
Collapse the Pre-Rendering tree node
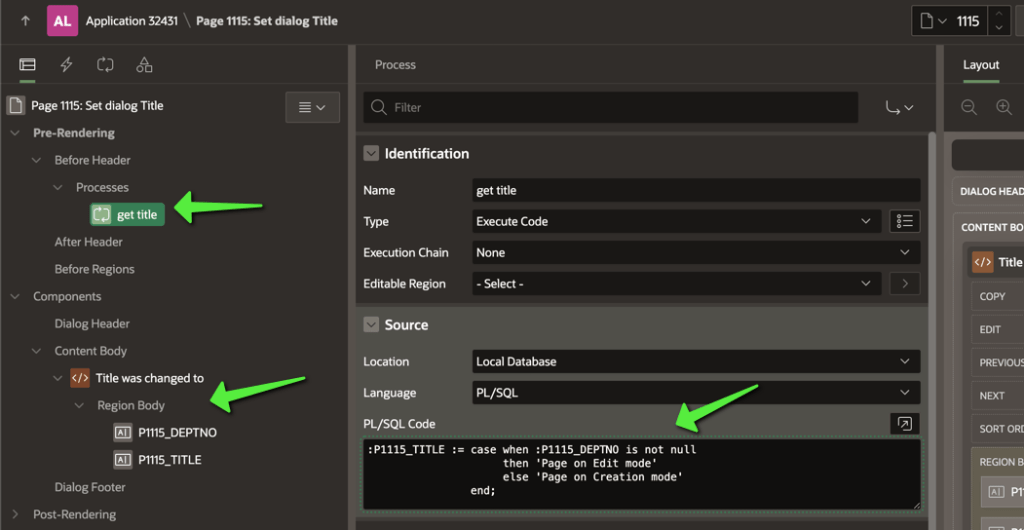(15, 133)
